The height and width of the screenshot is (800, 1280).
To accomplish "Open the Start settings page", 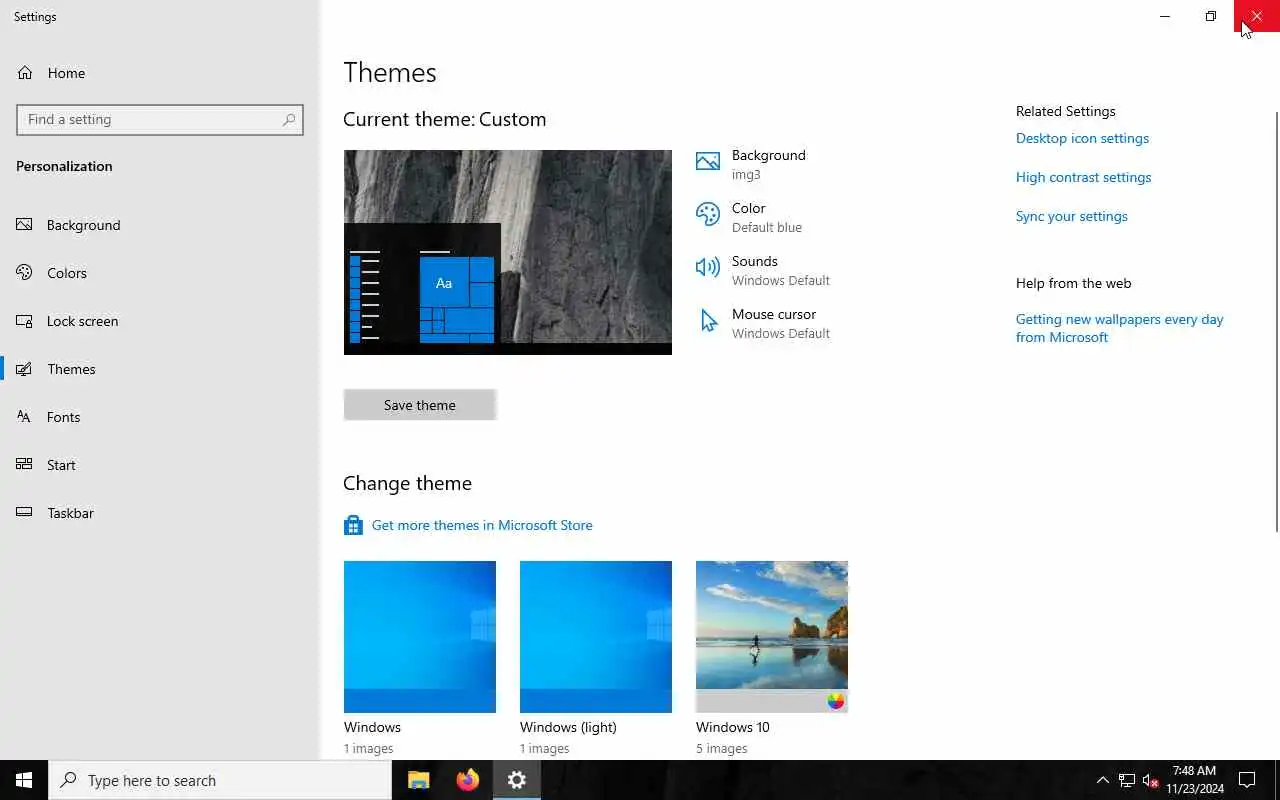I will pos(160,465).
